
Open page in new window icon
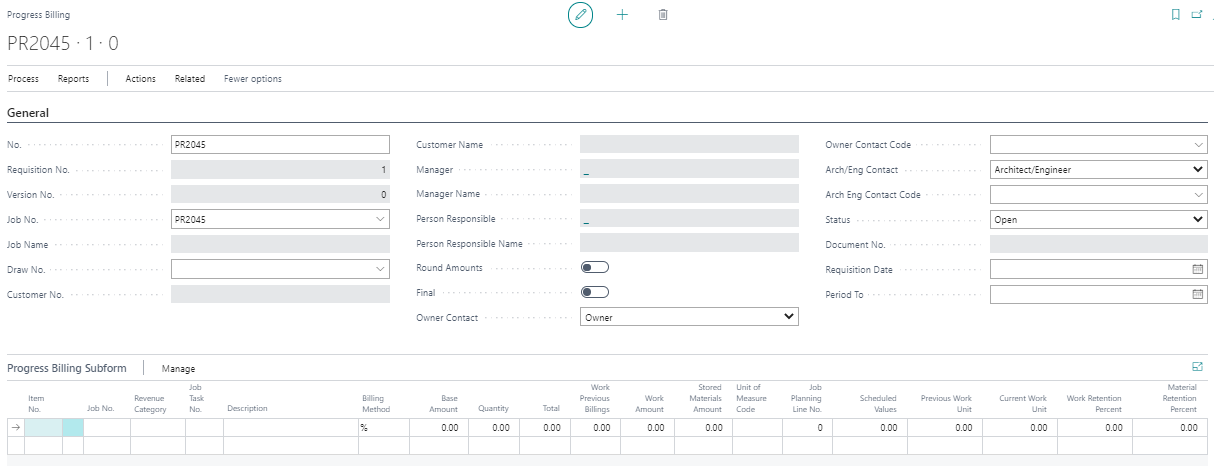1197,15
